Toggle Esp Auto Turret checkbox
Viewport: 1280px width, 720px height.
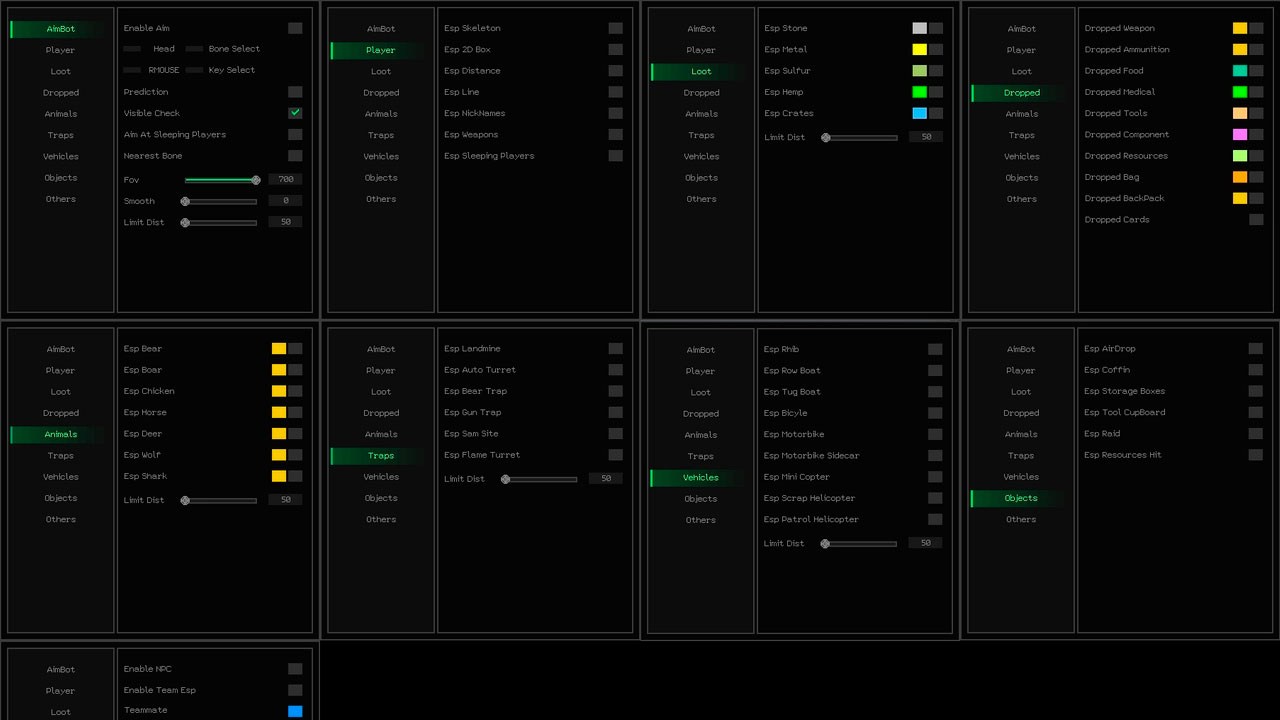tap(615, 370)
